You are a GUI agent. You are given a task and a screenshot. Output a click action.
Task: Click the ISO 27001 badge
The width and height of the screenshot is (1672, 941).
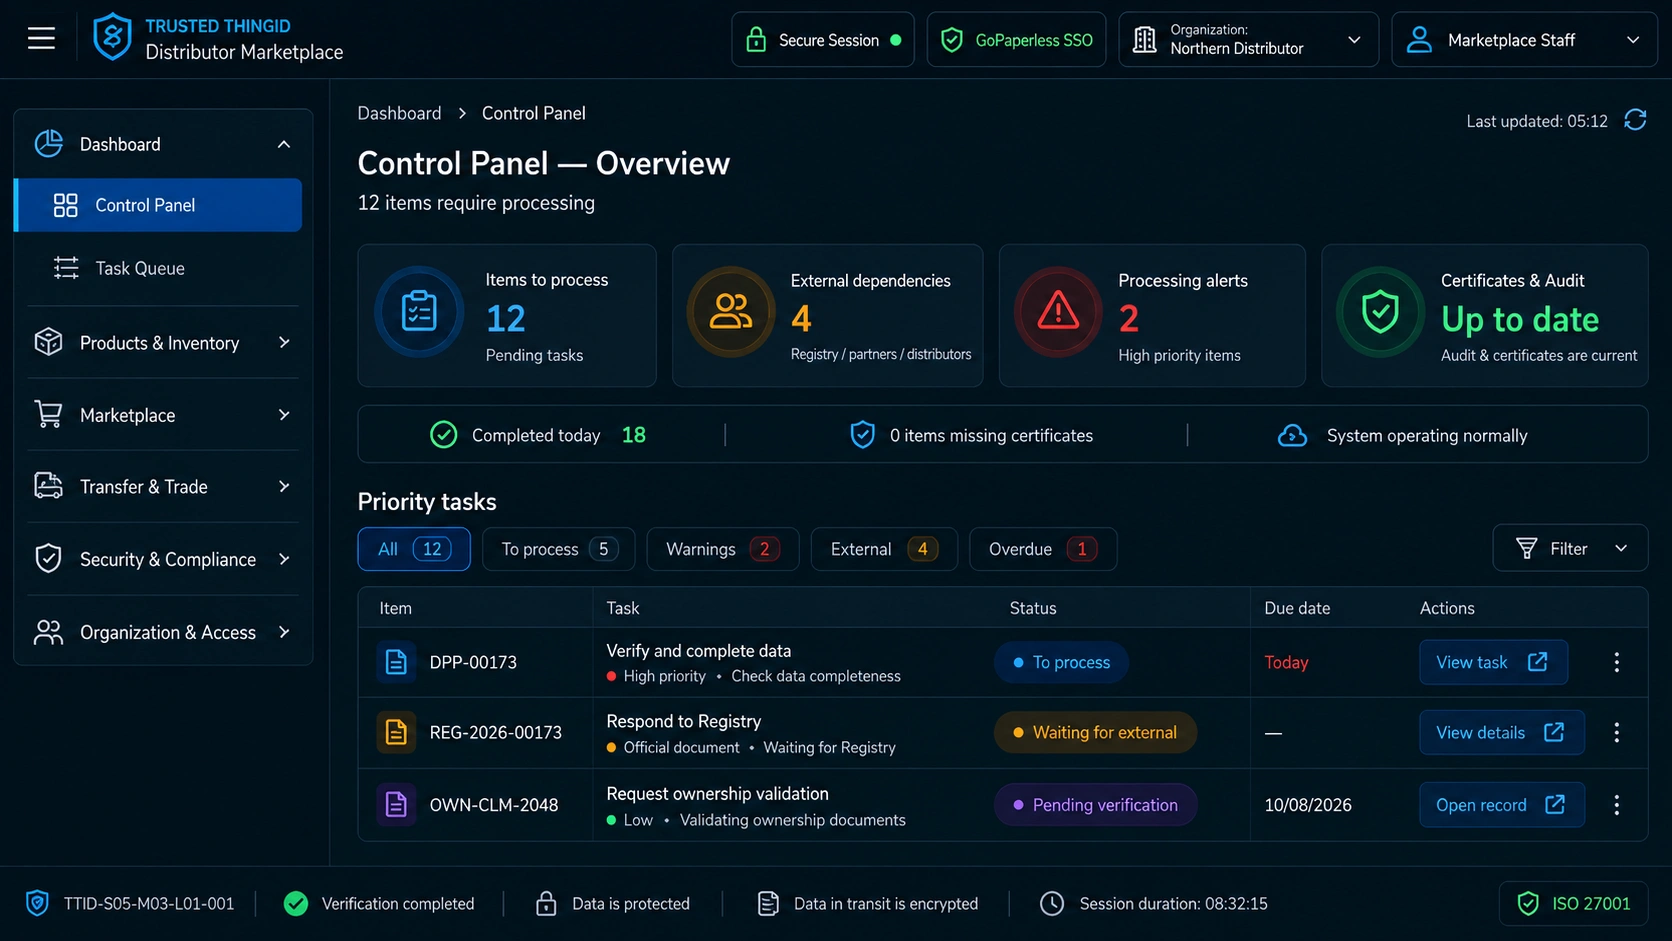point(1573,903)
